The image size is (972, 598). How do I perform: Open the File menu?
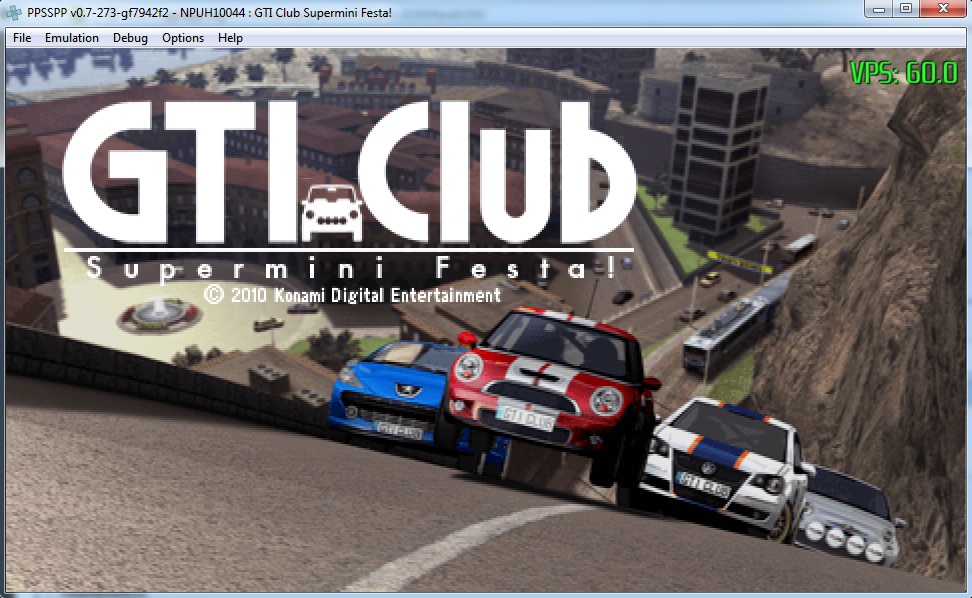[x=22, y=38]
